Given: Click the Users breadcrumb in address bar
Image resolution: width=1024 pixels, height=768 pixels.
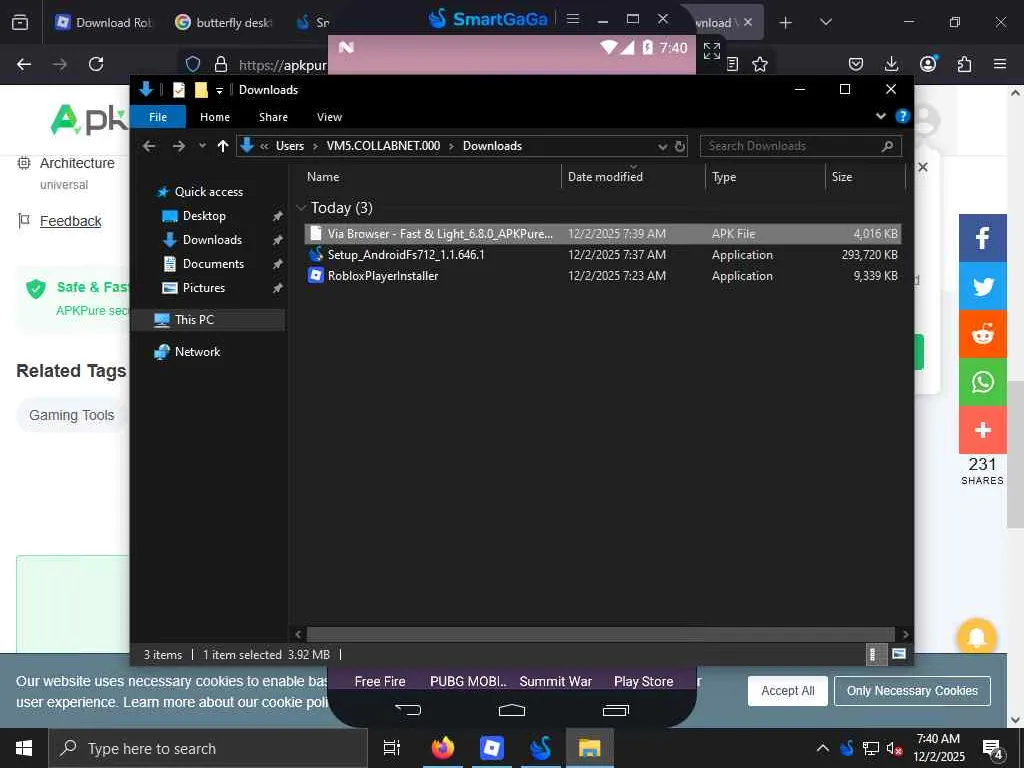Looking at the screenshot, I should pyautogui.click(x=289, y=146).
